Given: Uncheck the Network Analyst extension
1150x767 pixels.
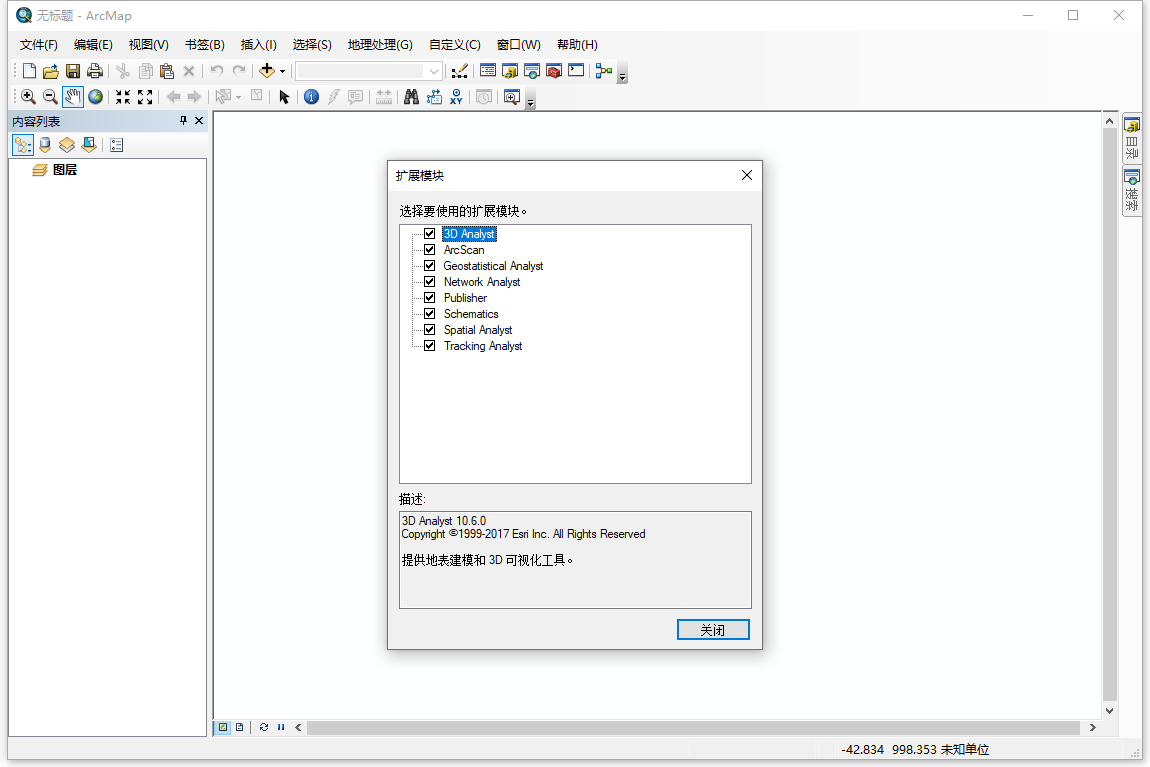Looking at the screenshot, I should [430, 282].
